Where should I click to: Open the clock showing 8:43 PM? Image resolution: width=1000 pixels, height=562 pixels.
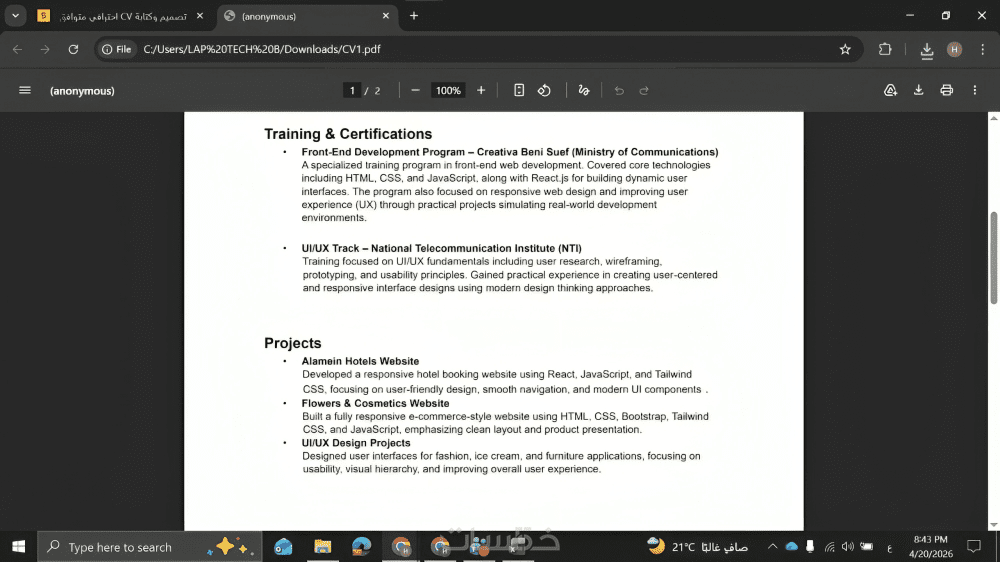click(930, 547)
